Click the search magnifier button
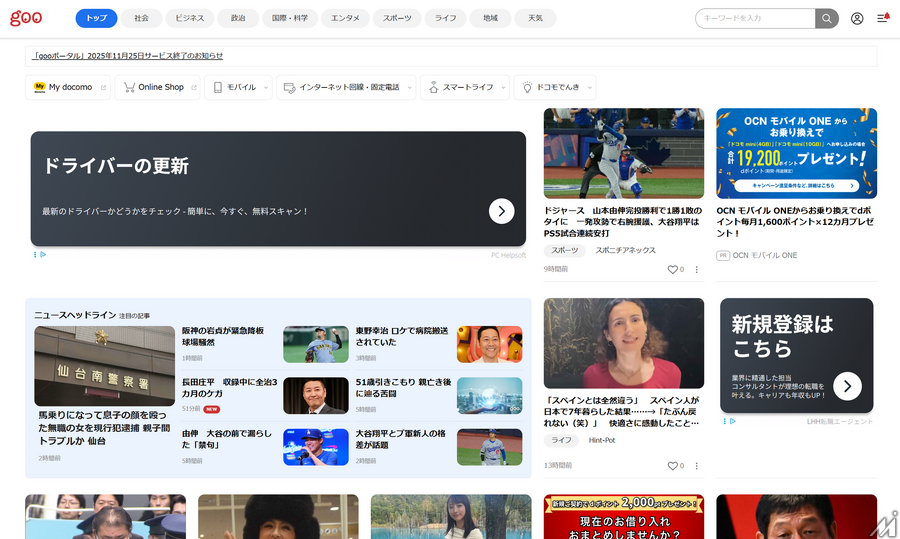This screenshot has height=539, width=900. click(827, 18)
